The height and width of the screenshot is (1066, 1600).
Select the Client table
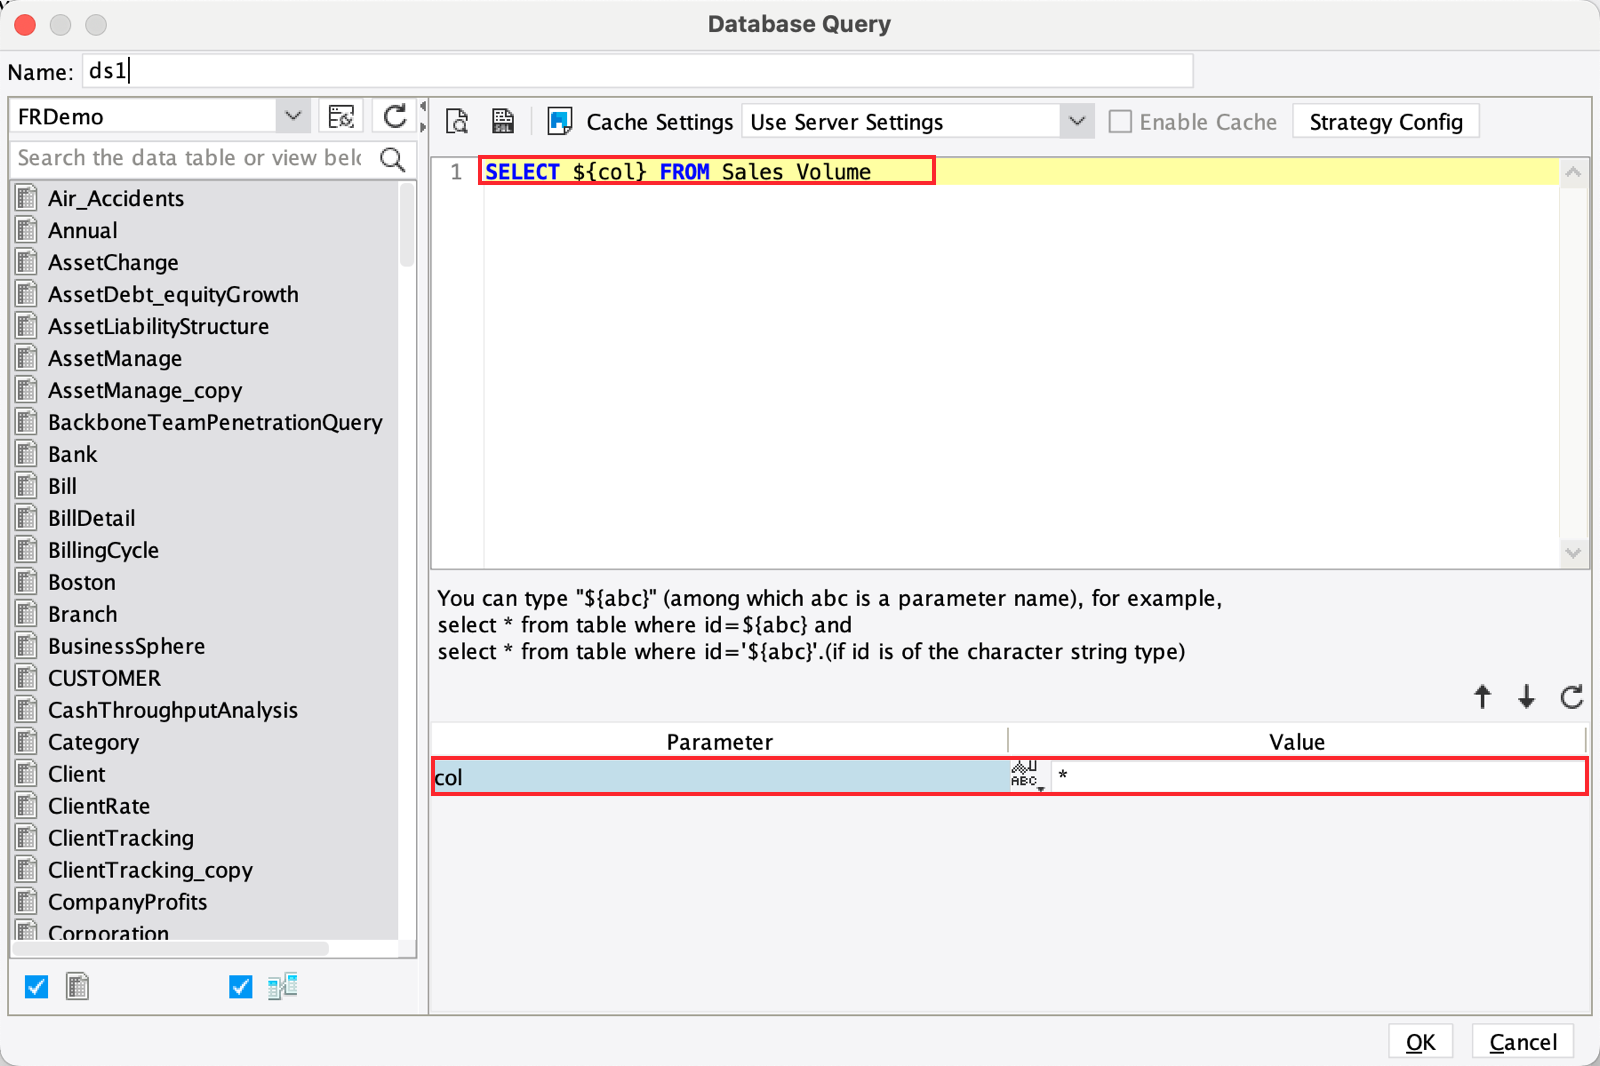(76, 774)
